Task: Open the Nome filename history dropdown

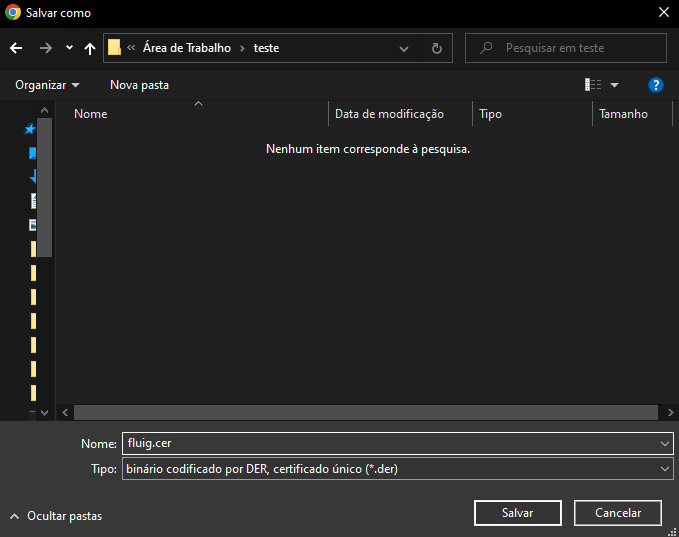Action: pyautogui.click(x=665, y=443)
